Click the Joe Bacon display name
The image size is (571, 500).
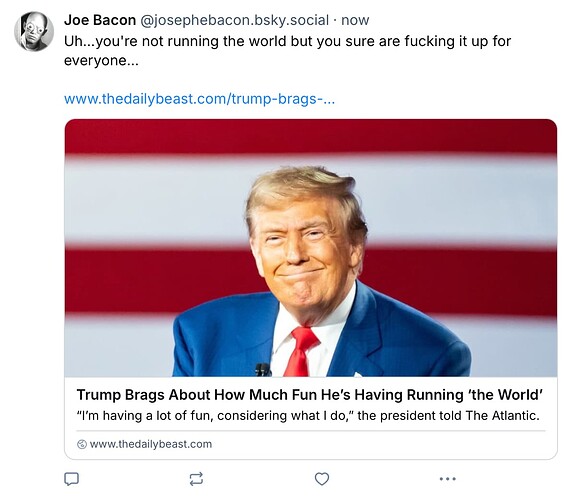[100, 20]
